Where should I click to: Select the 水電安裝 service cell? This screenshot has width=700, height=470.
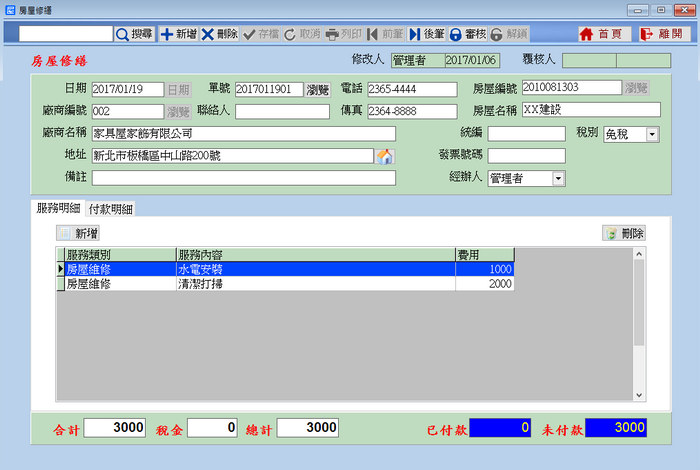[x=316, y=269]
